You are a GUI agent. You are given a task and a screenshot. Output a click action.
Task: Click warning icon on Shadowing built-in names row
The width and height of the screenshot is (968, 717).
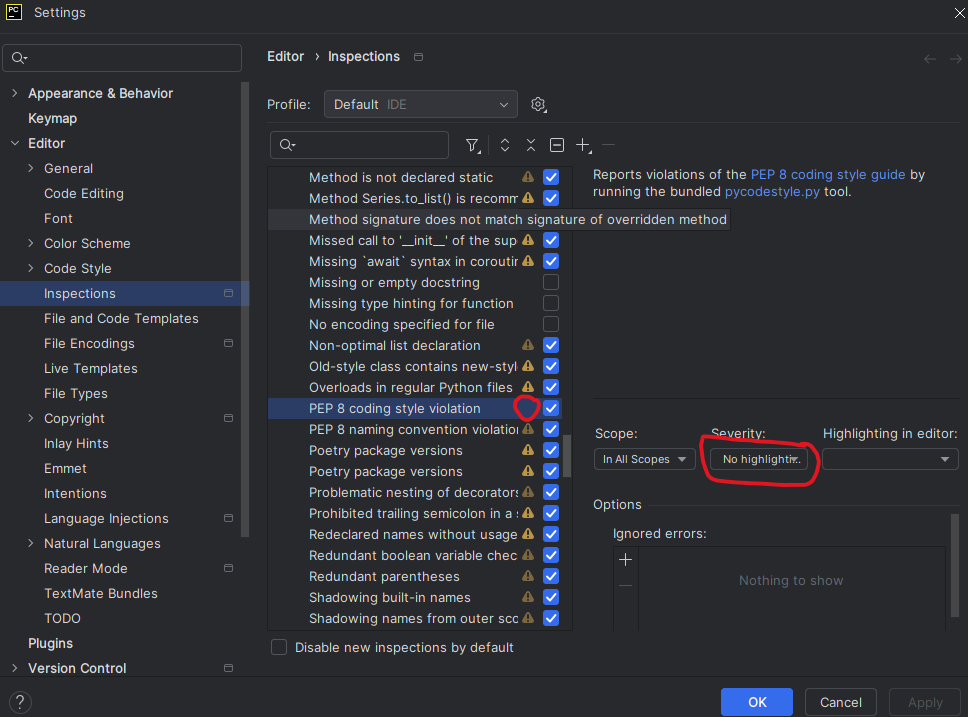(x=528, y=597)
